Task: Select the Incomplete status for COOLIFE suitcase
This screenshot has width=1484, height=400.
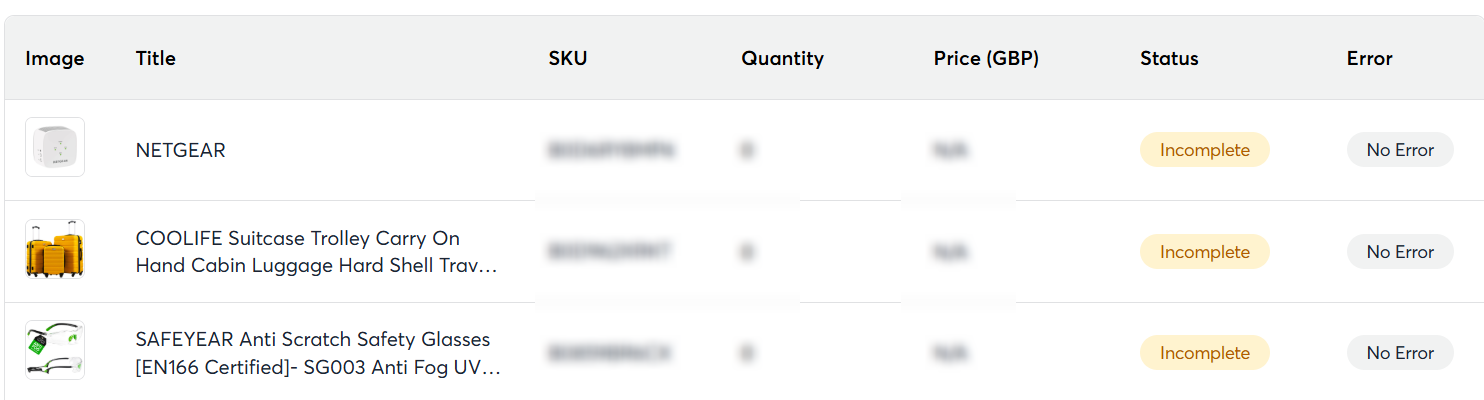Action: coord(1204,252)
